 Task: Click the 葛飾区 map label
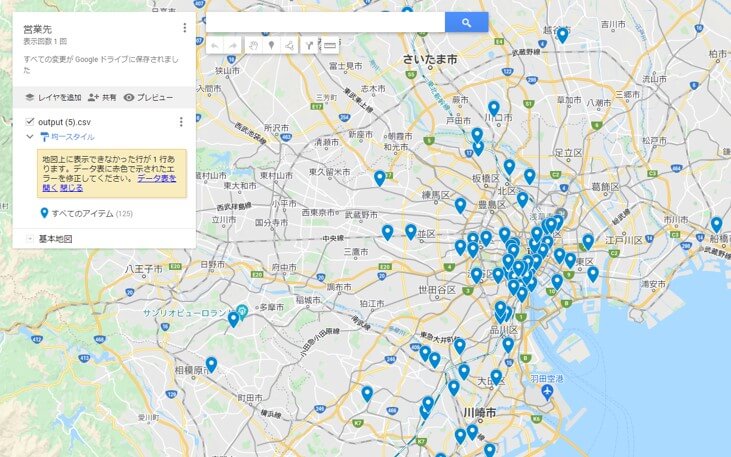pyautogui.click(x=606, y=187)
